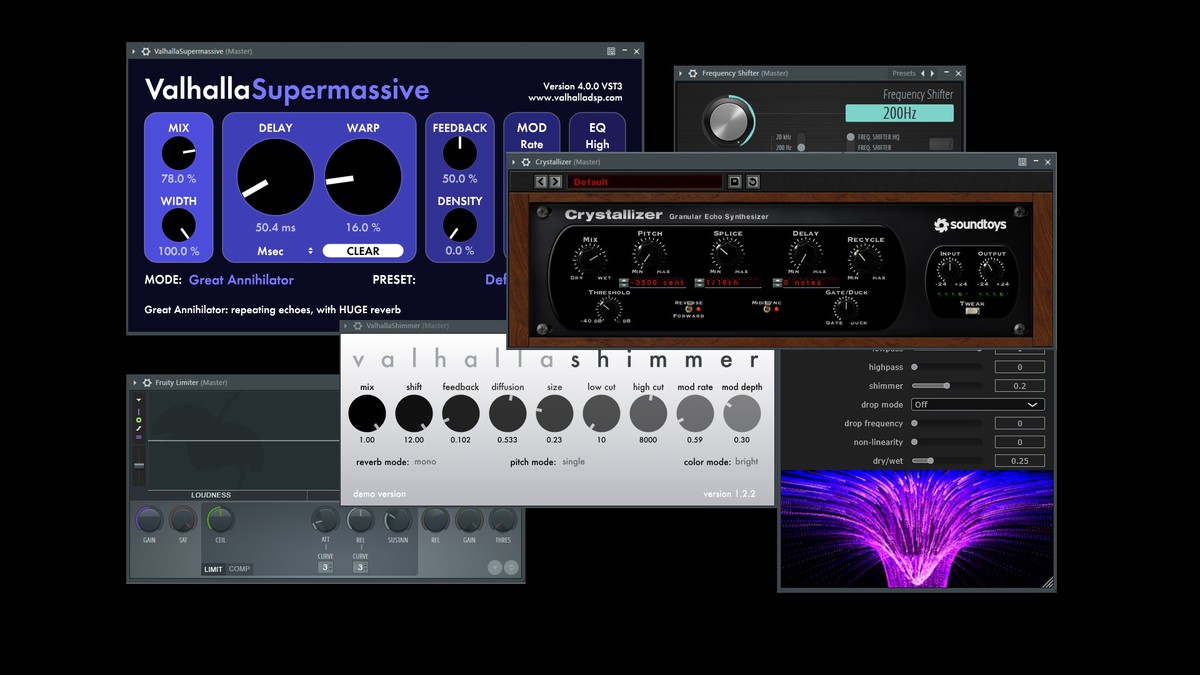Select the LIMIT tab in Fruity Limiter
The image size is (1200, 675).
214,569
